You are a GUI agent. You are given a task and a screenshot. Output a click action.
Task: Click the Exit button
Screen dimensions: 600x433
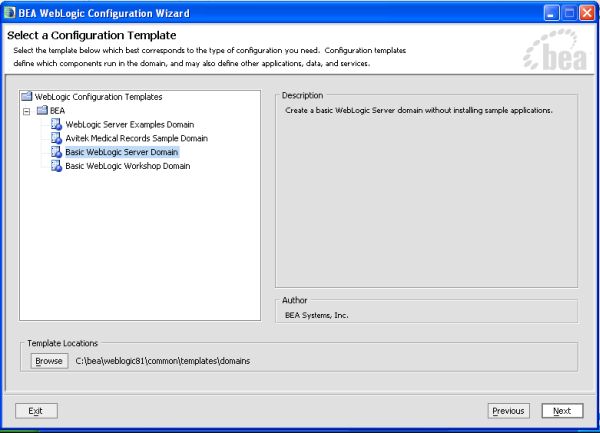(36, 411)
